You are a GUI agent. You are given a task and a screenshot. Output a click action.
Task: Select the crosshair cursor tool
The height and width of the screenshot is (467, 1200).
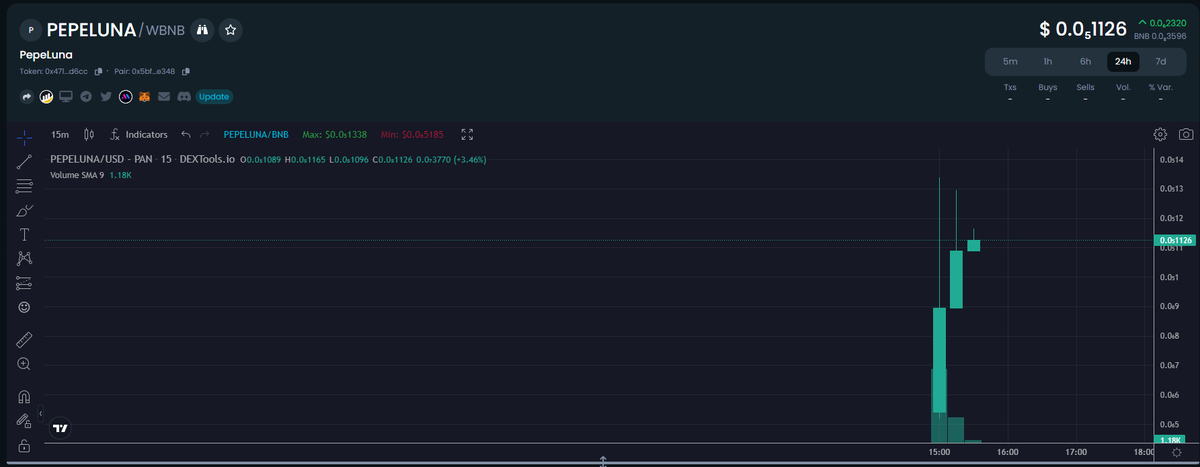coord(24,136)
